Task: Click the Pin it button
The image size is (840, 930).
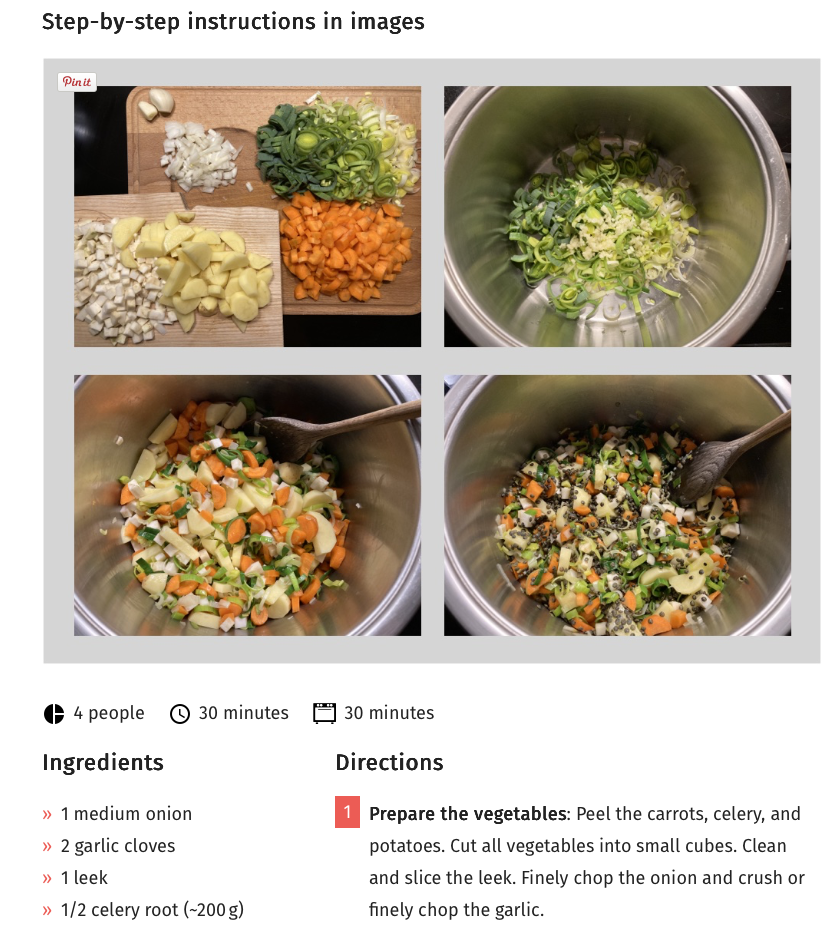Action: click(77, 82)
